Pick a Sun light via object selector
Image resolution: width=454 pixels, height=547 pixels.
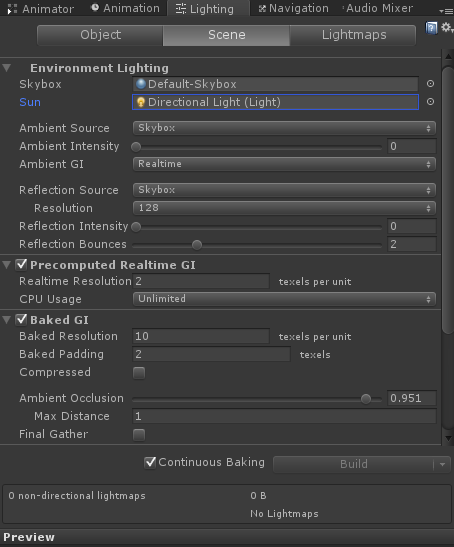[x=430, y=102]
